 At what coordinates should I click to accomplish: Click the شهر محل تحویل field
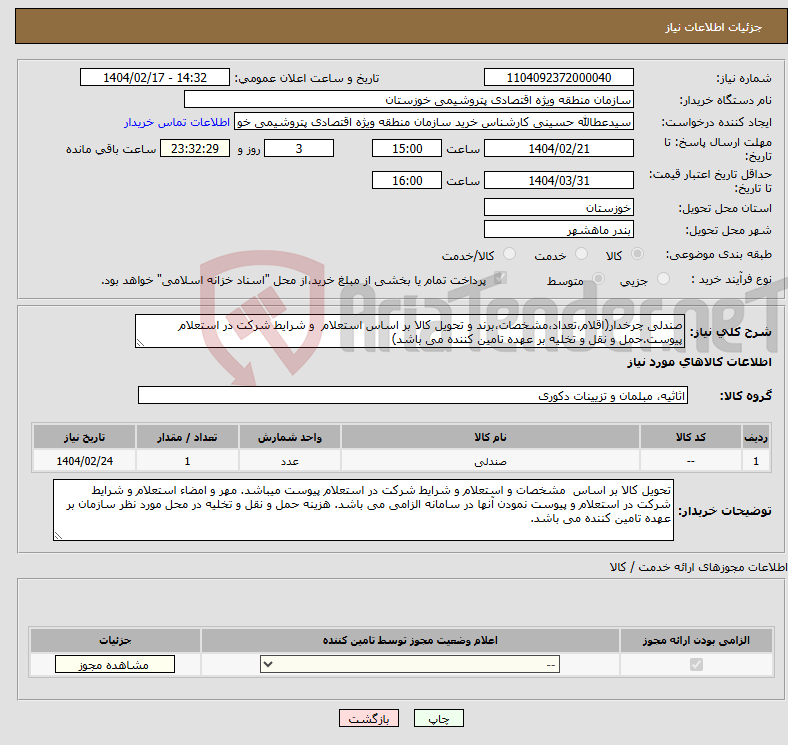558,229
